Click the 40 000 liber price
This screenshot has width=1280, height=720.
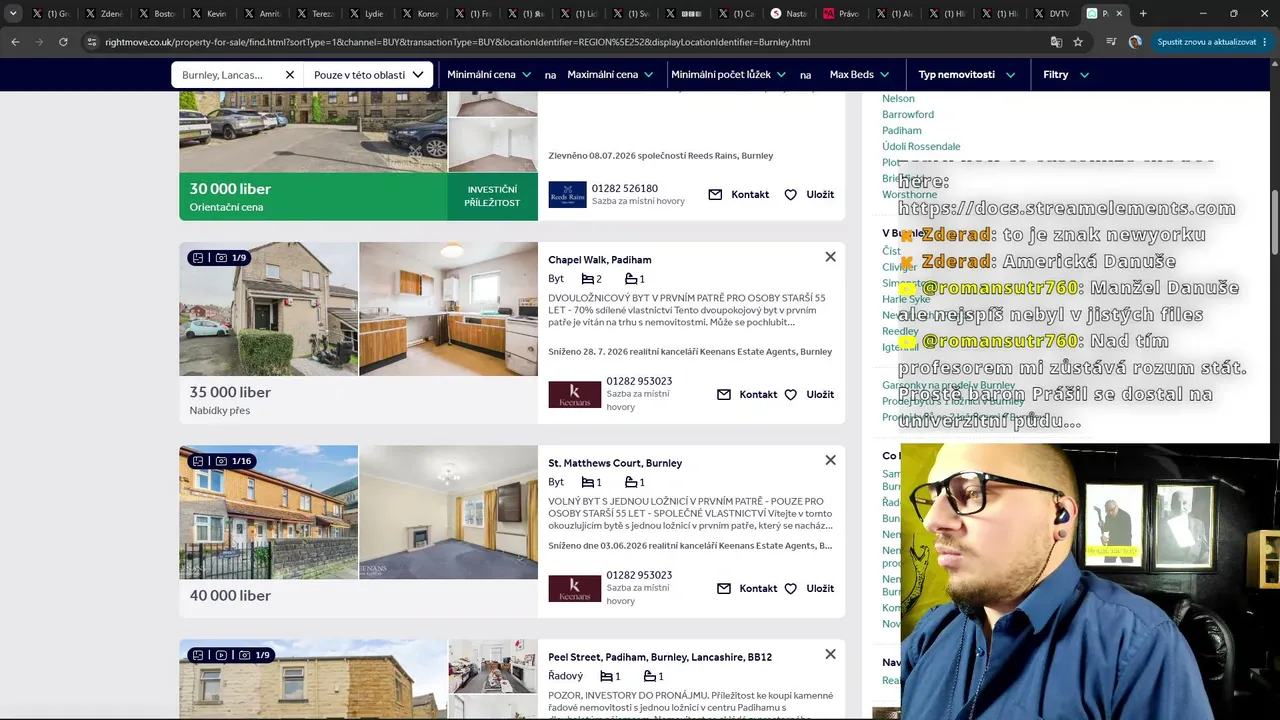230,595
